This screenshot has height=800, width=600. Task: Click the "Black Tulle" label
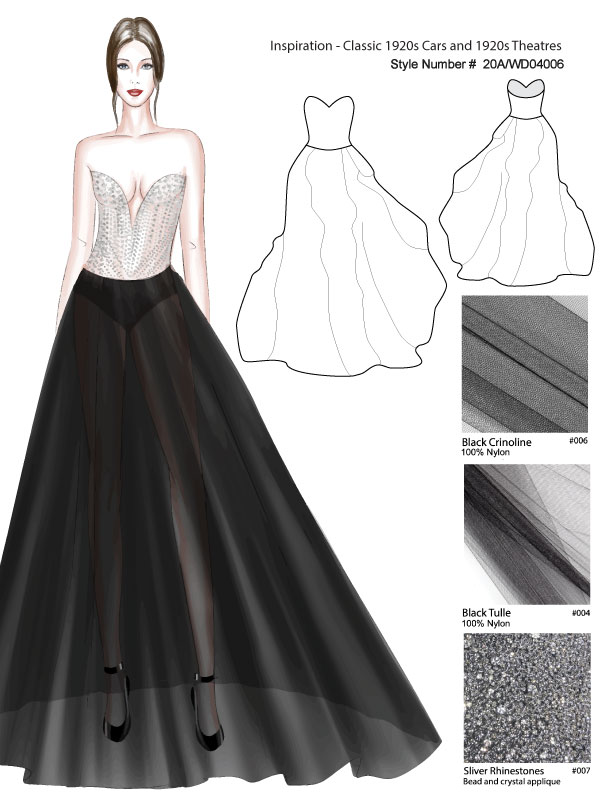487,611
